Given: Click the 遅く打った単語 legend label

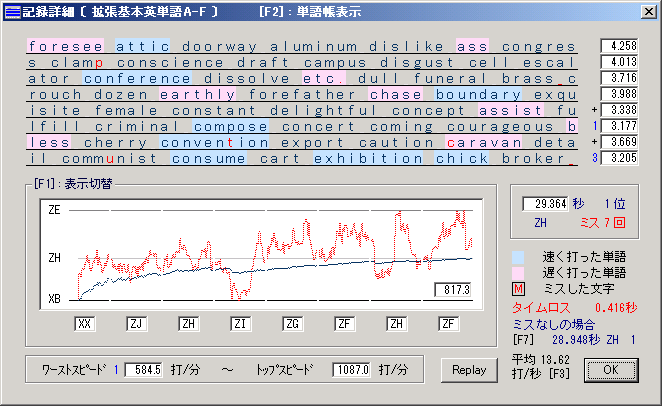Looking at the screenshot, I should click(584, 273).
